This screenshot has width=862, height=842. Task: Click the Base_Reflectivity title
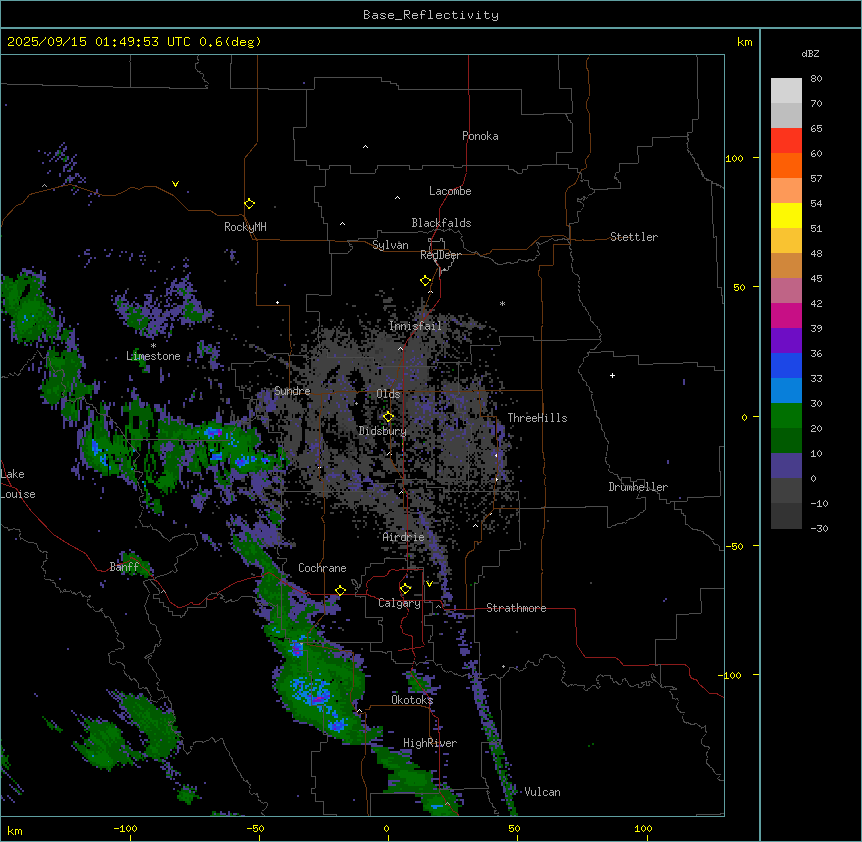click(x=431, y=15)
